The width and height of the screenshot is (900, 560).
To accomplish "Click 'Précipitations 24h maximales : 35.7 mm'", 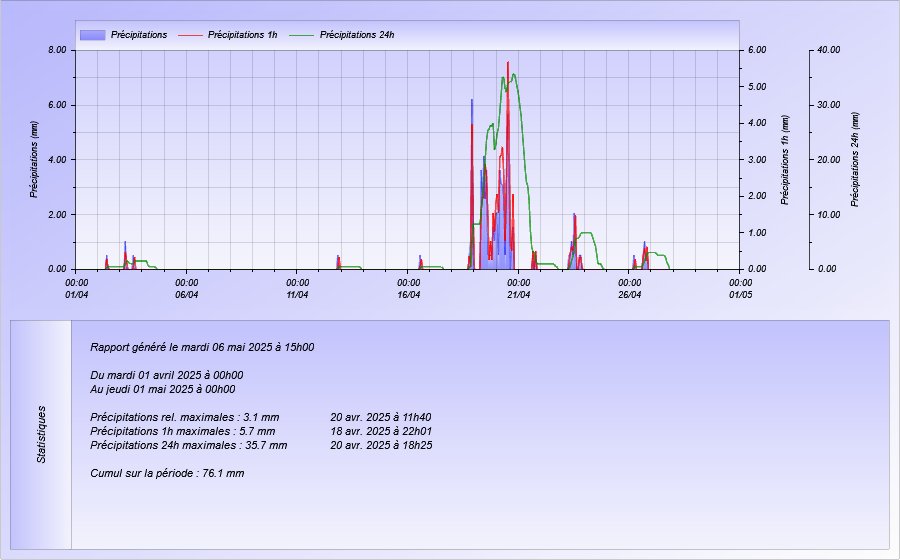I will click(x=189, y=445).
